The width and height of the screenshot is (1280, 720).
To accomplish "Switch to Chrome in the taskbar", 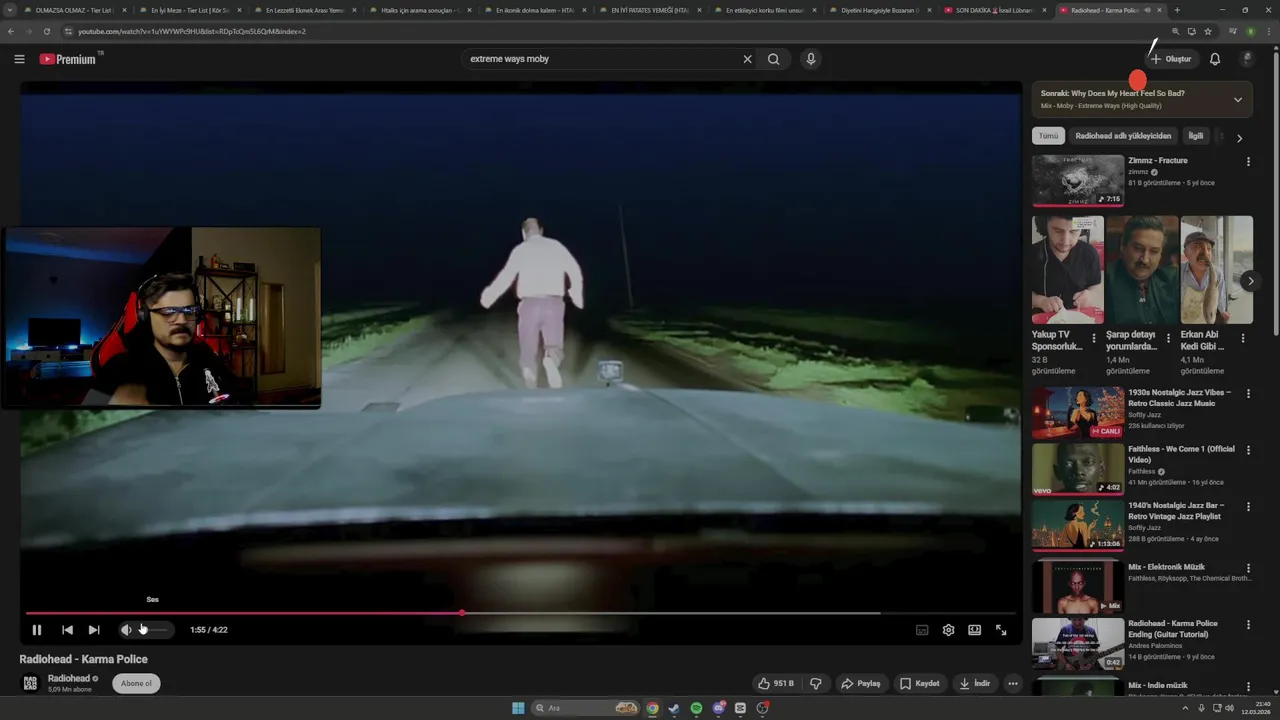I will (x=652, y=708).
